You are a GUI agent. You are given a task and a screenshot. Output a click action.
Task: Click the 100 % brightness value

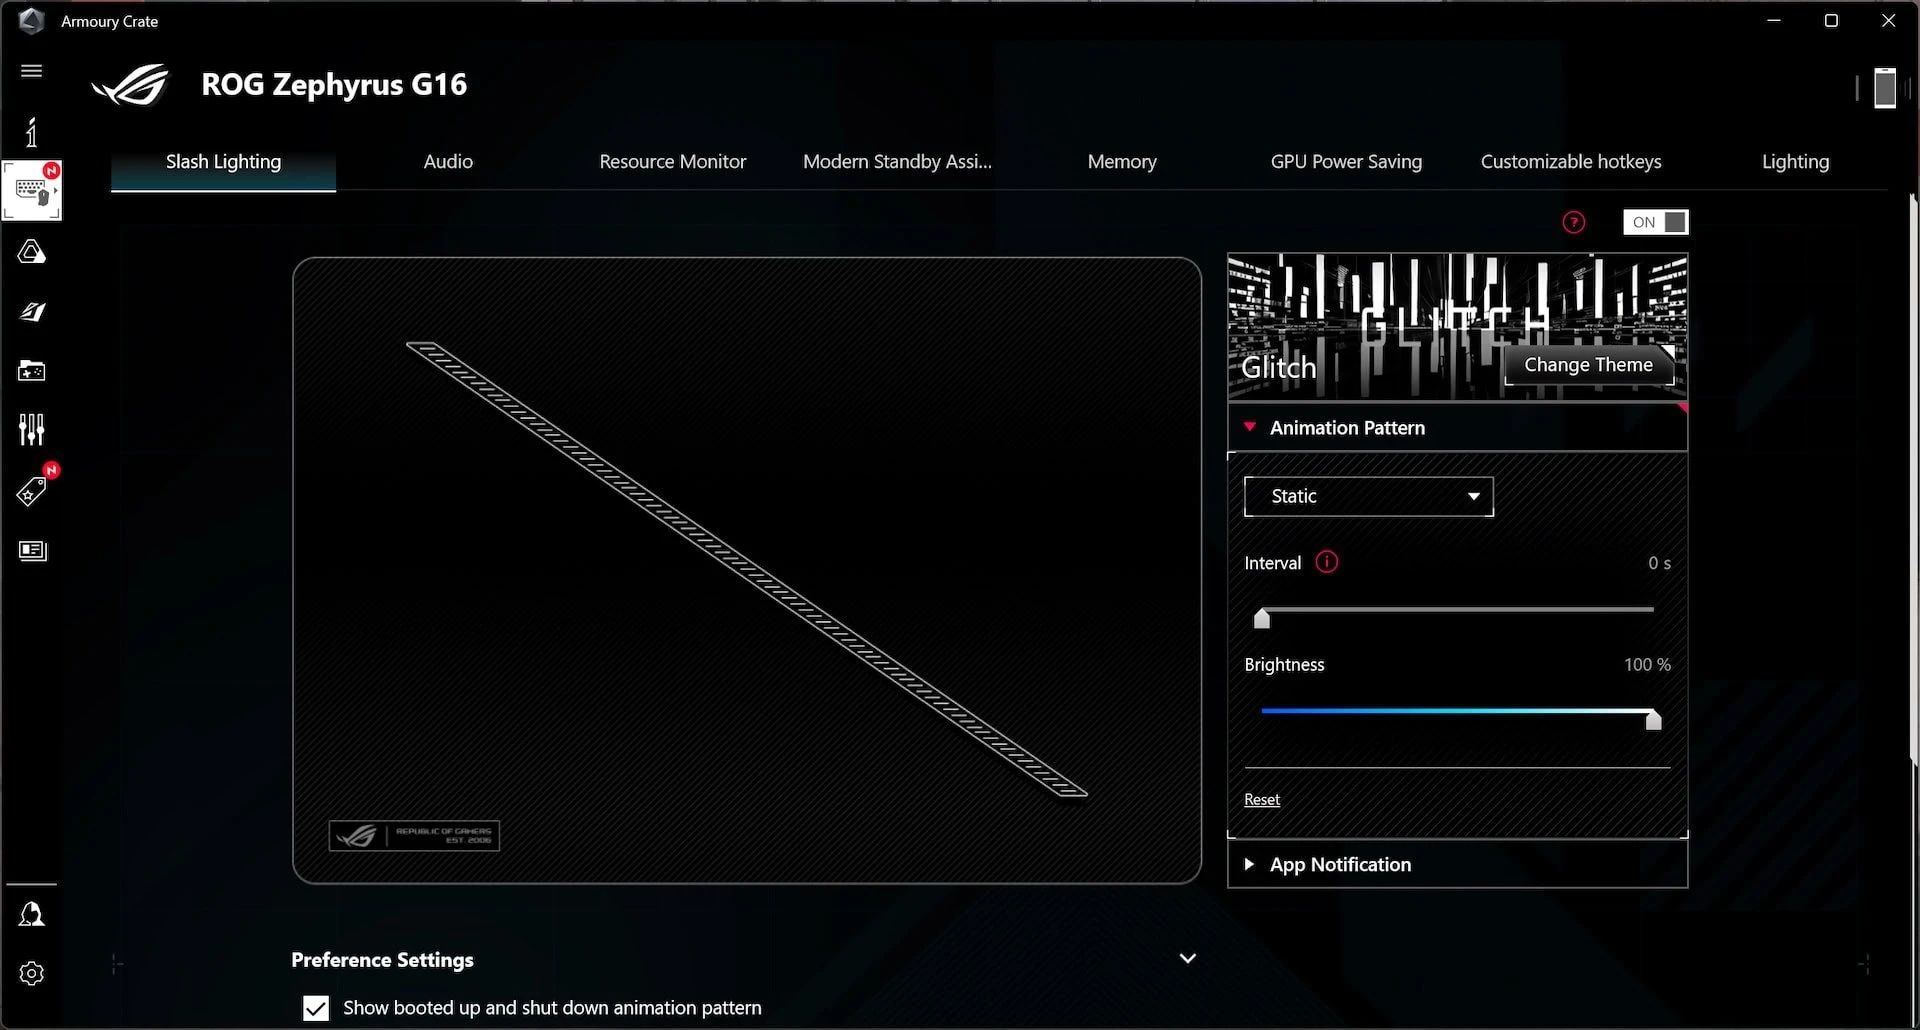click(1647, 665)
